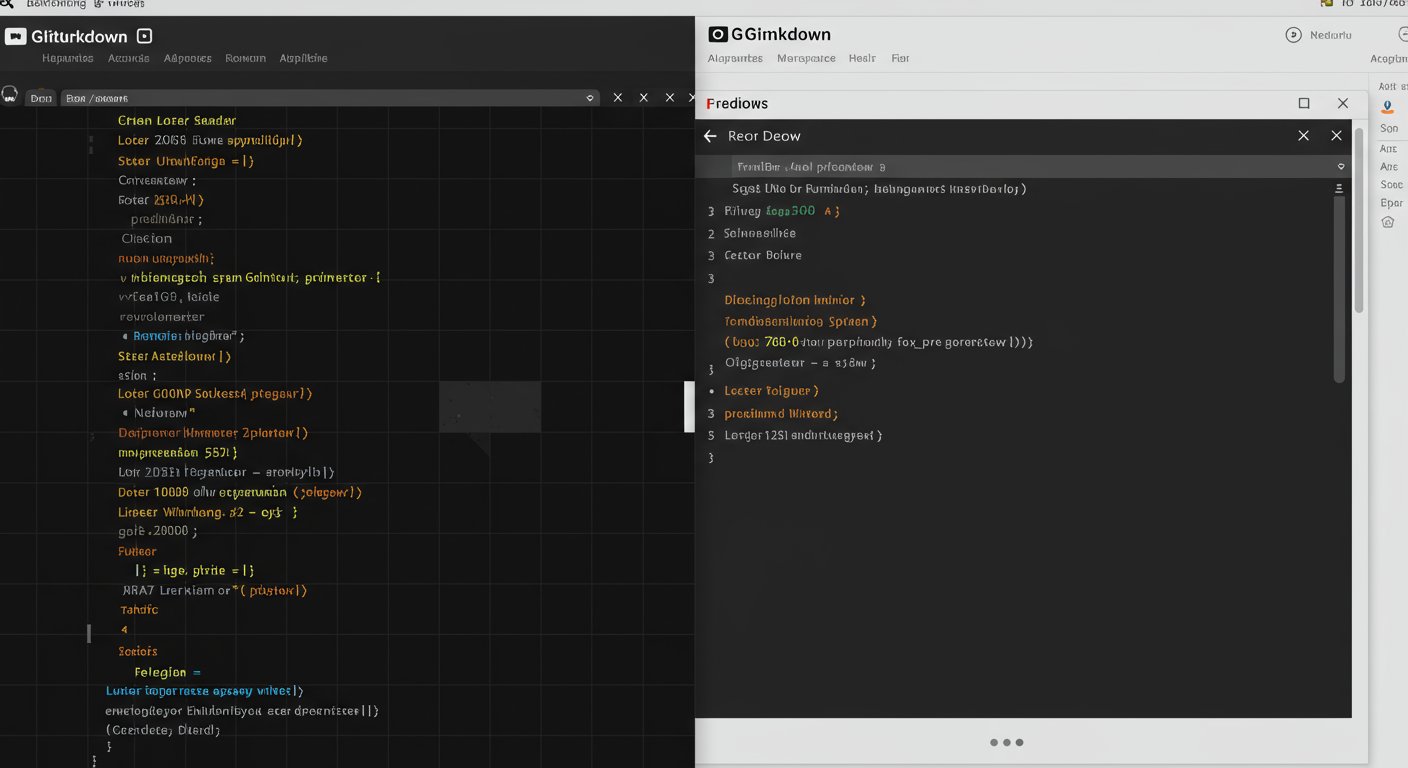Click the Frediows panel title

click(x=737, y=103)
